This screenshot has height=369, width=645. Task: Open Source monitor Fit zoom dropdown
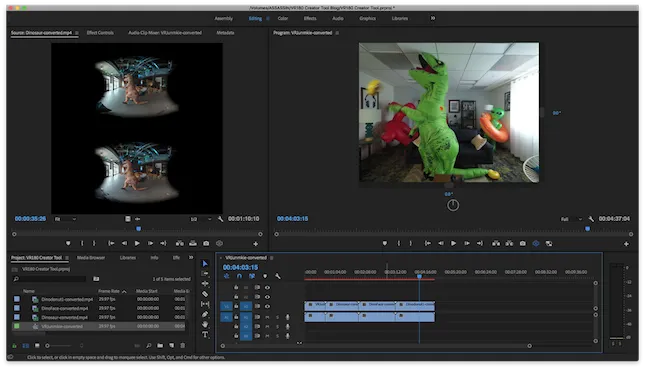65,219
